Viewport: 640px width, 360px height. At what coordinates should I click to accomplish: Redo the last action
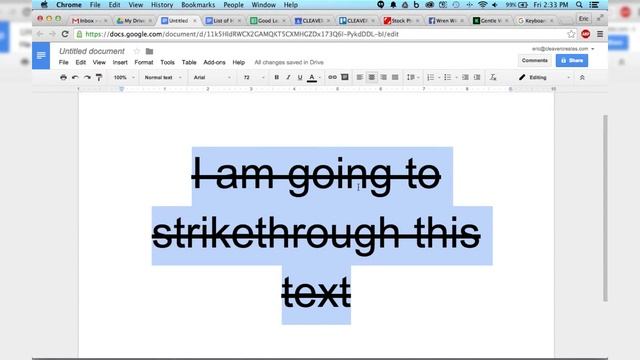(x=87, y=77)
